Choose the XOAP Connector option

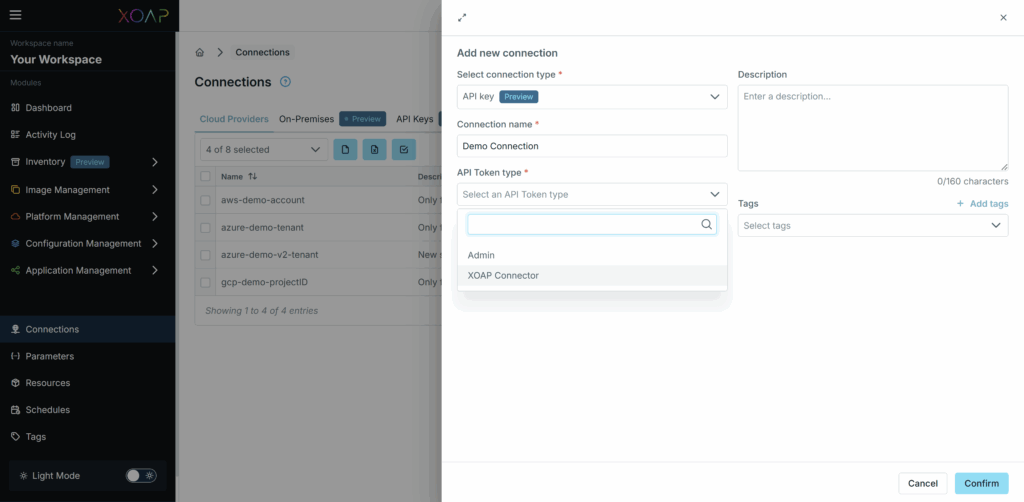pyautogui.click(x=592, y=275)
